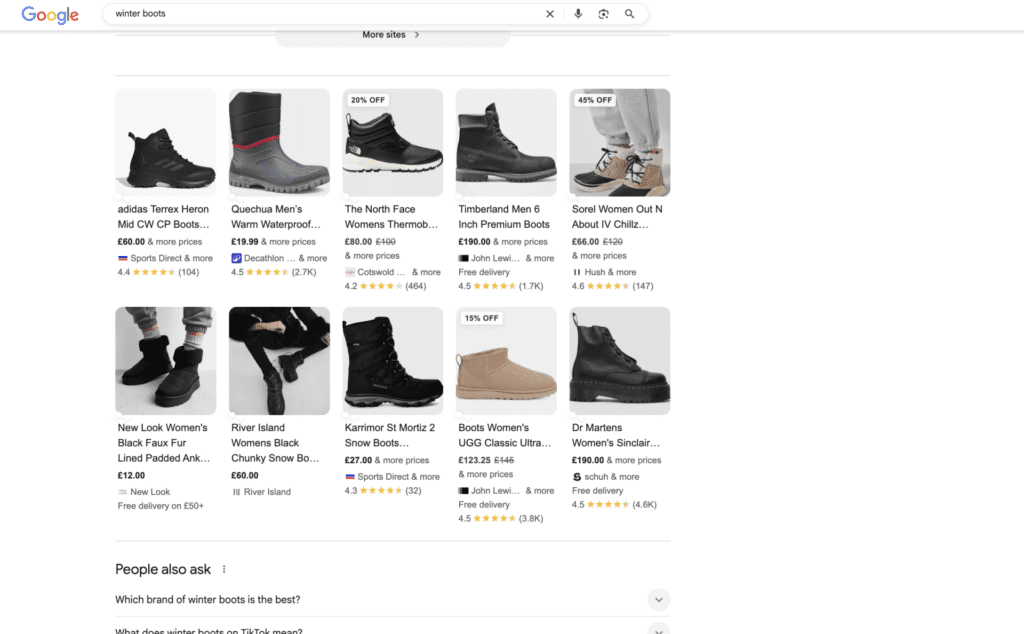Click the search magnifier icon
1024x634 pixels.
[x=629, y=14]
